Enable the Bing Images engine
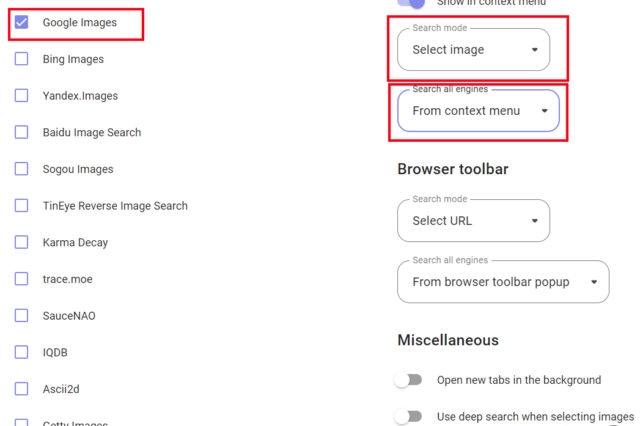 pyautogui.click(x=22, y=59)
